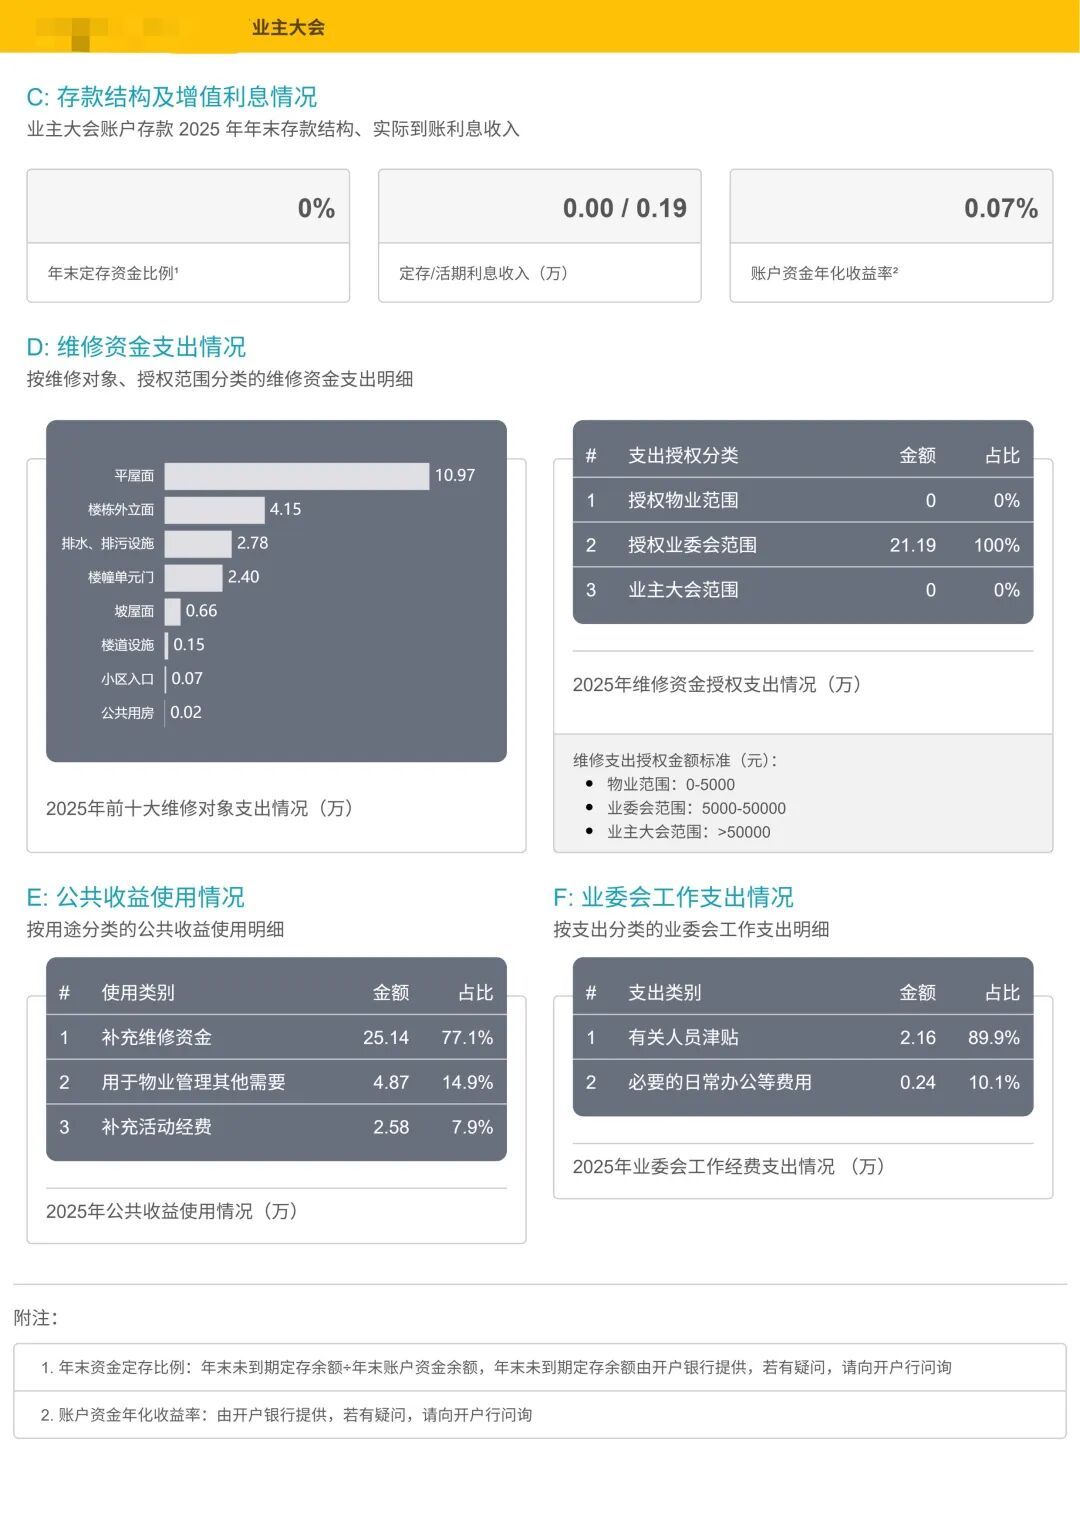Click footnote 2 about 账户资金年化收益率
Screen dimensions: 1080x1527
[286, 1415]
